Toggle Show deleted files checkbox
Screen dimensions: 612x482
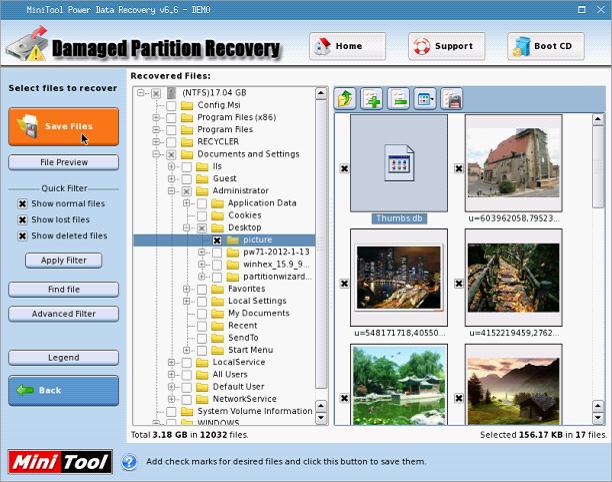(x=23, y=236)
